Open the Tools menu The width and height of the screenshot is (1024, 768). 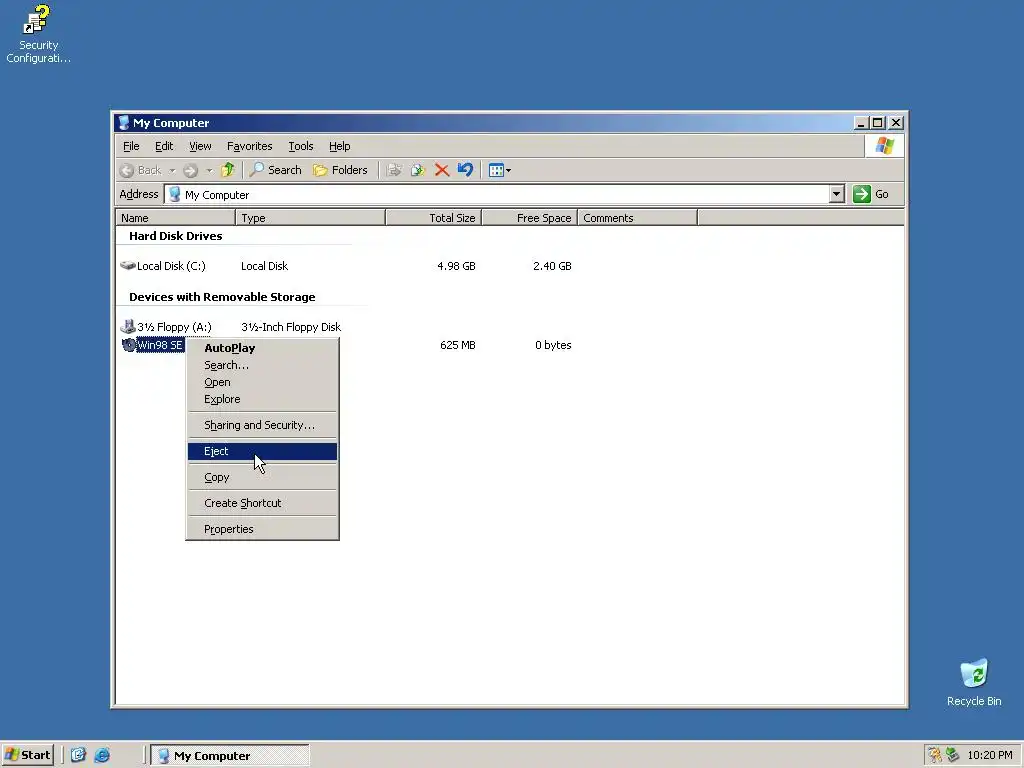(x=300, y=146)
